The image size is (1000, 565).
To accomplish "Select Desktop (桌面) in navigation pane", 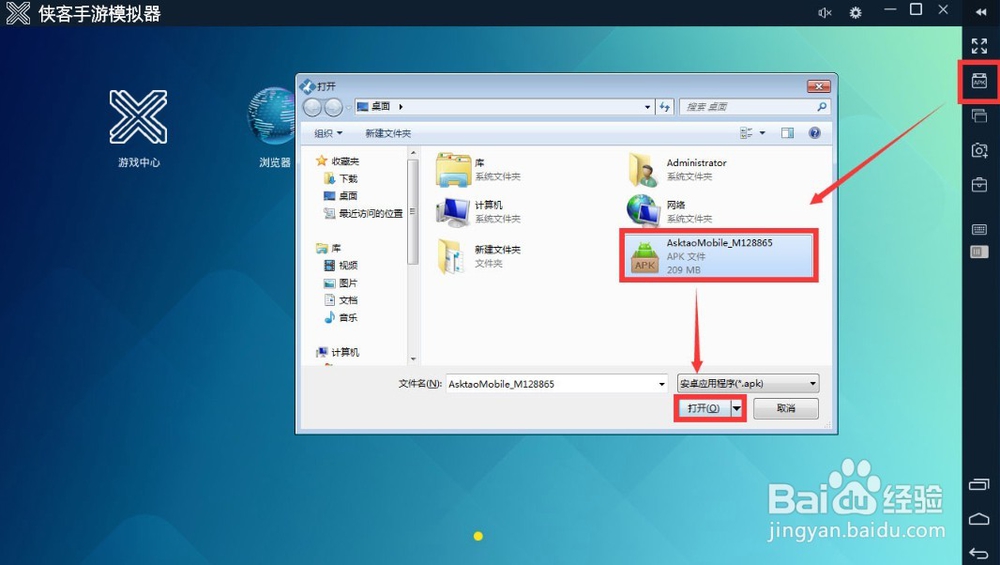I will pos(341,196).
